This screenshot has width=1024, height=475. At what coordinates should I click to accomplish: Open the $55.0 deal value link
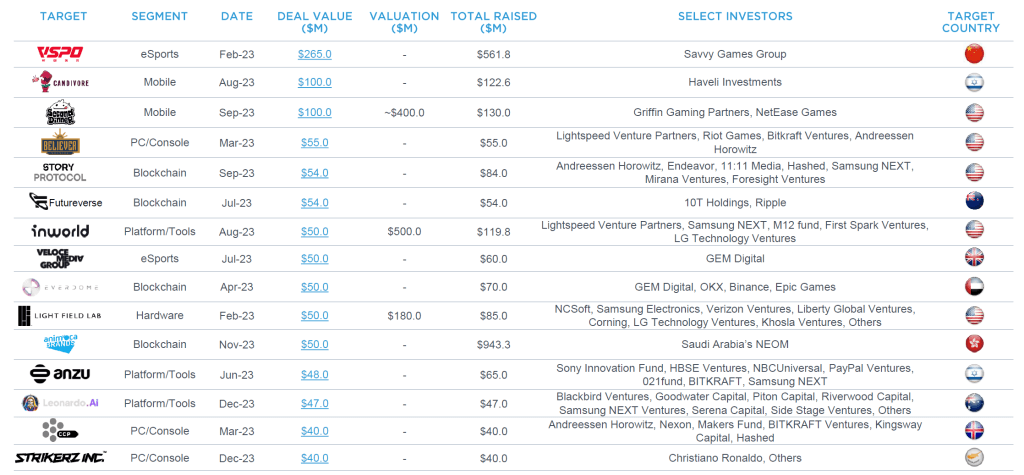315,142
